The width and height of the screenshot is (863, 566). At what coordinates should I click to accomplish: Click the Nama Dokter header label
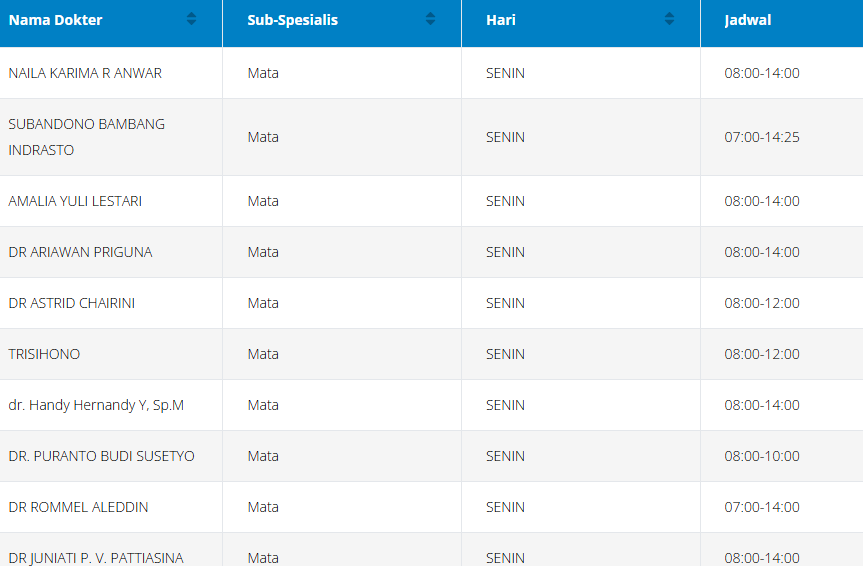56,20
